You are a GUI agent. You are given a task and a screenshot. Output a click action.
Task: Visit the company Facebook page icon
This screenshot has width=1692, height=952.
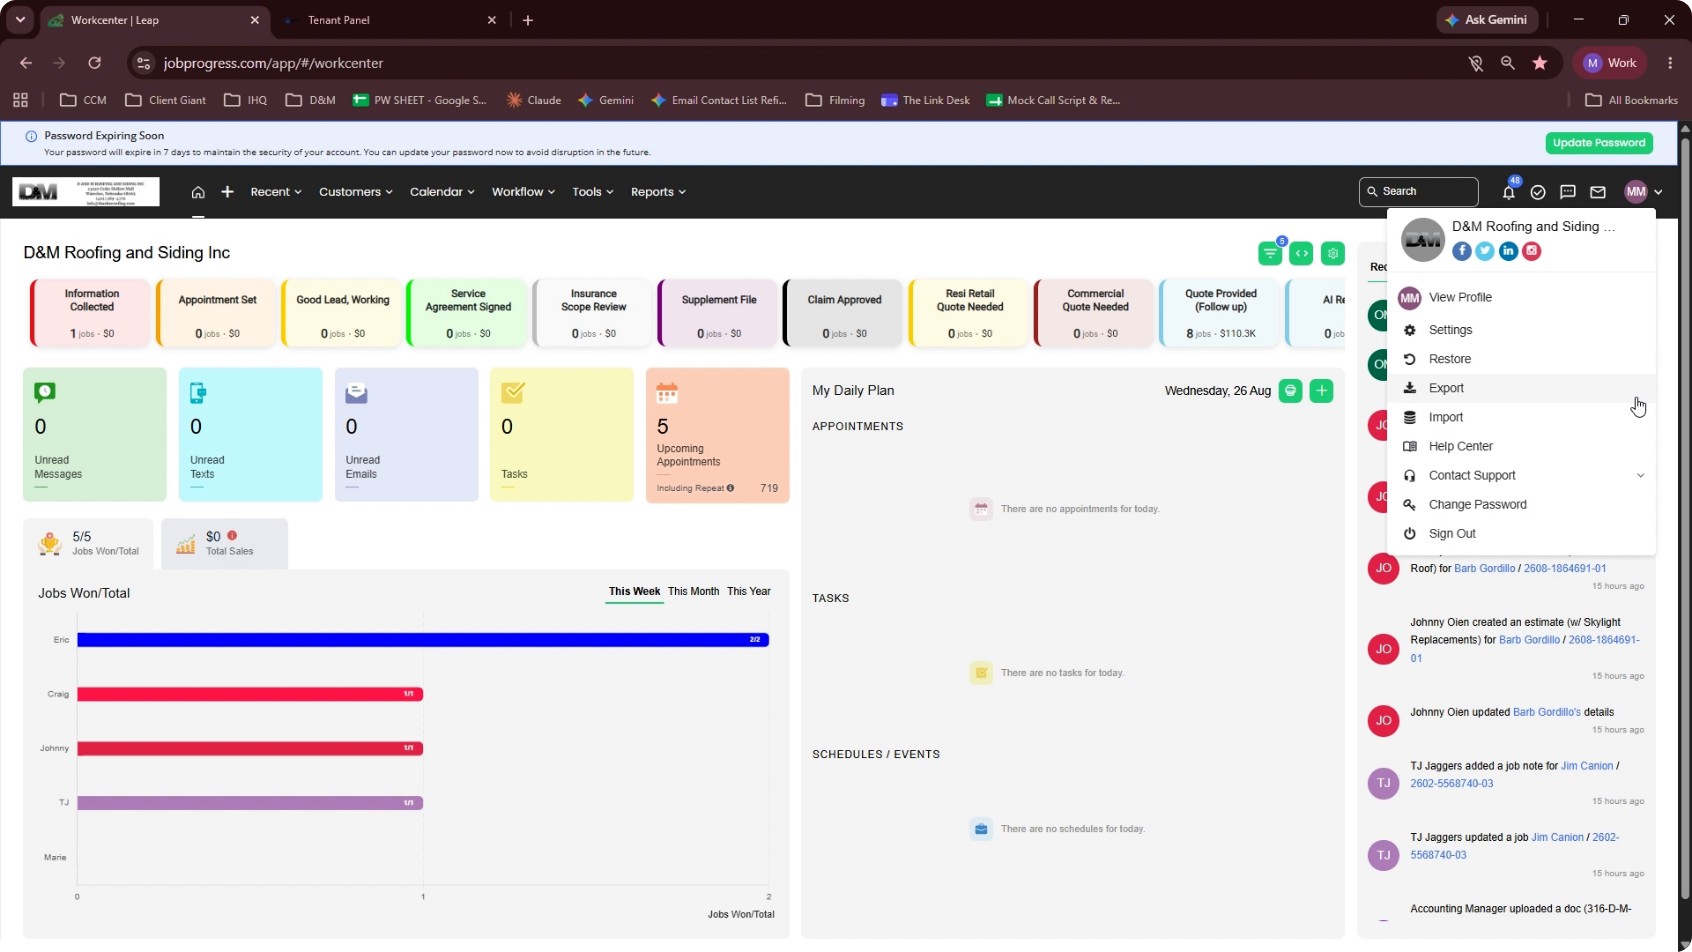[x=1462, y=251]
